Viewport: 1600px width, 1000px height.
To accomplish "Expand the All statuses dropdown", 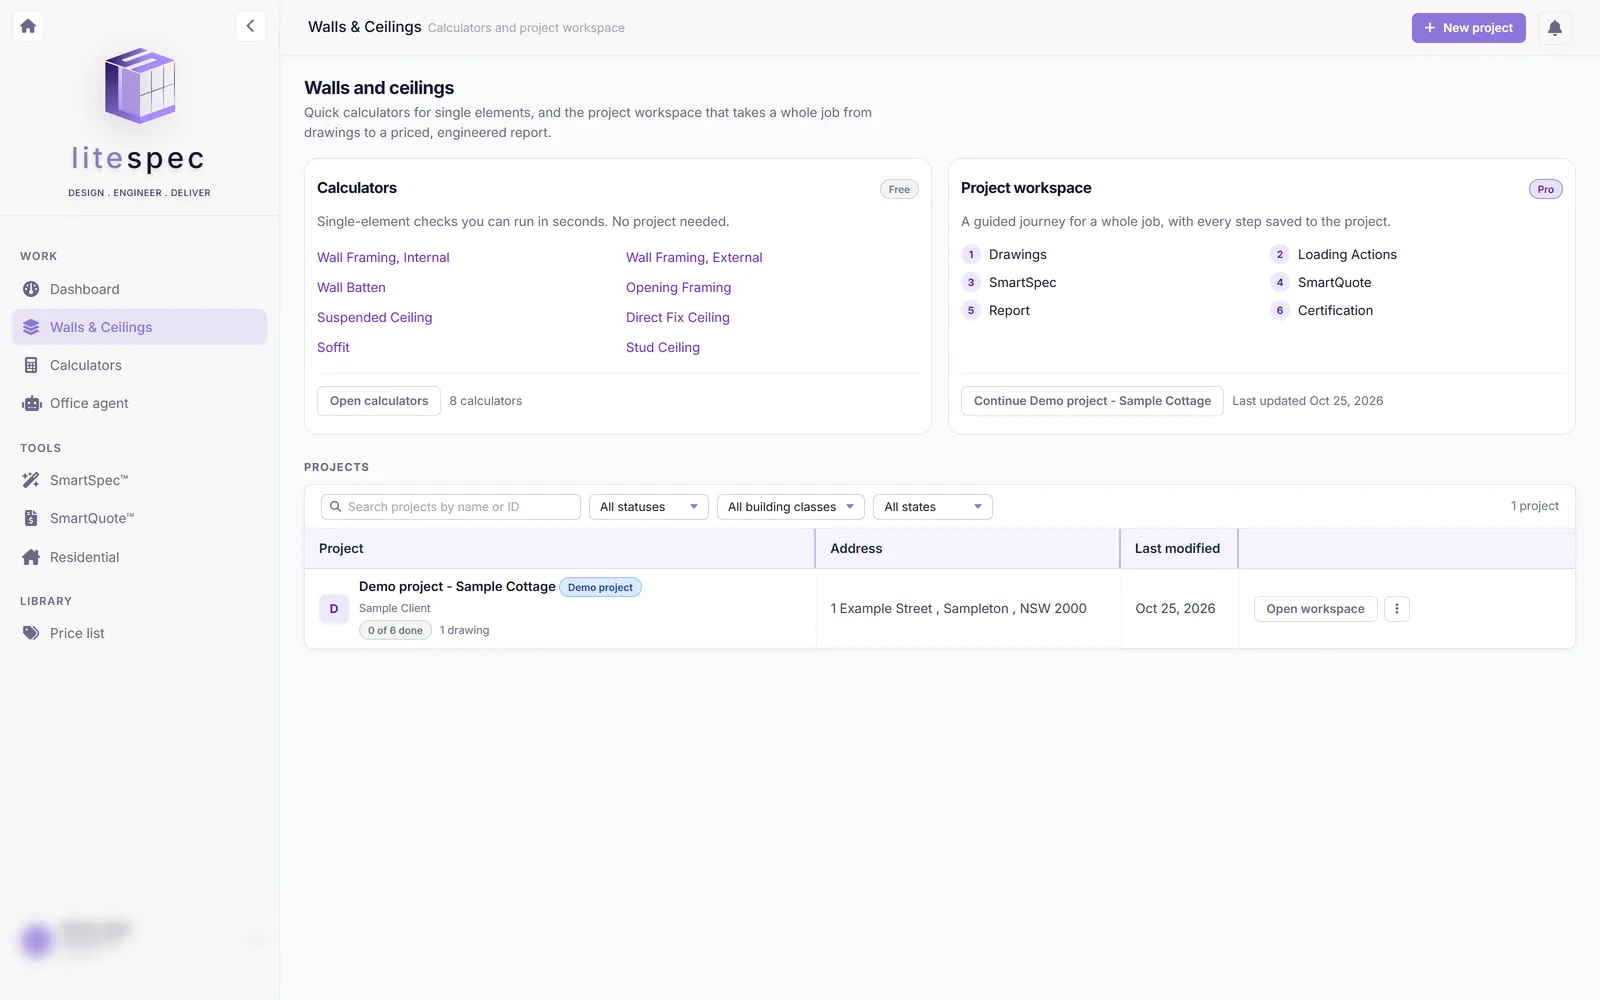I will (648, 507).
